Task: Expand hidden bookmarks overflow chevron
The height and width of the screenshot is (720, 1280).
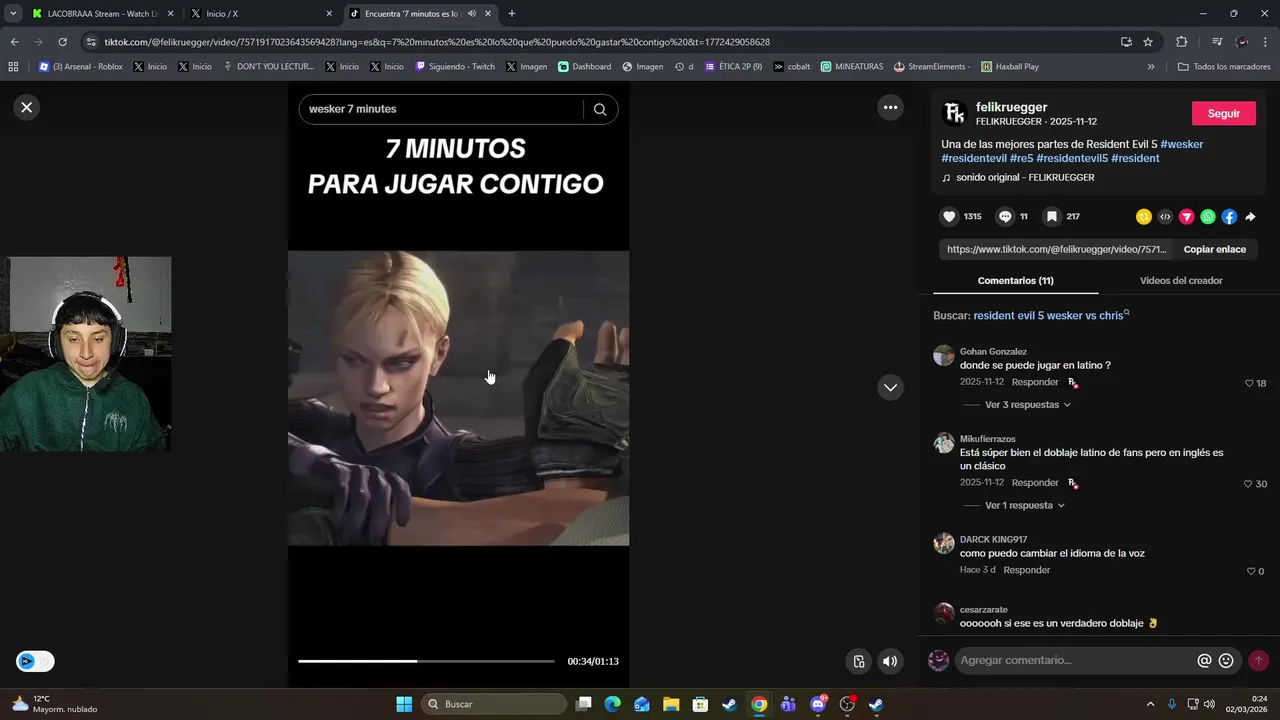Action: 1151,67
